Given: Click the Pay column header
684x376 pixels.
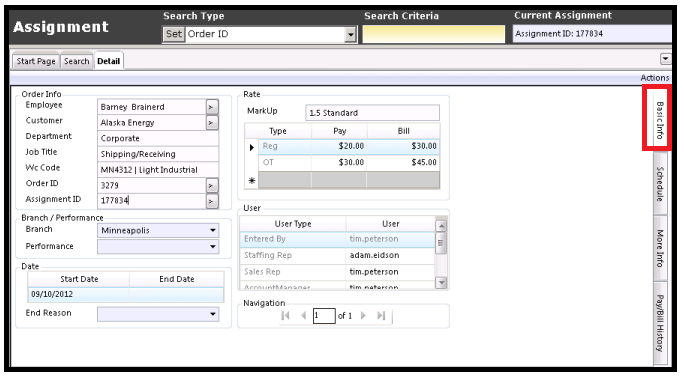Looking at the screenshot, I should 339,131.
